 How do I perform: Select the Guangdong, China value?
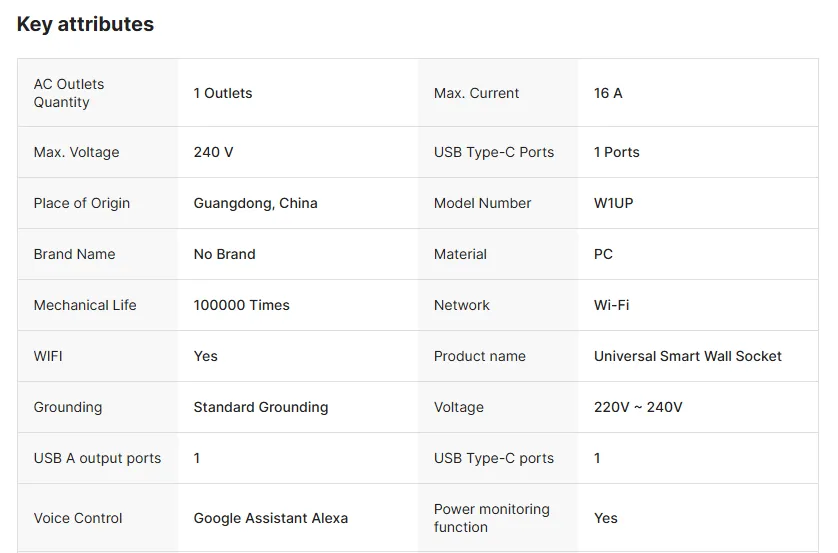(x=255, y=203)
